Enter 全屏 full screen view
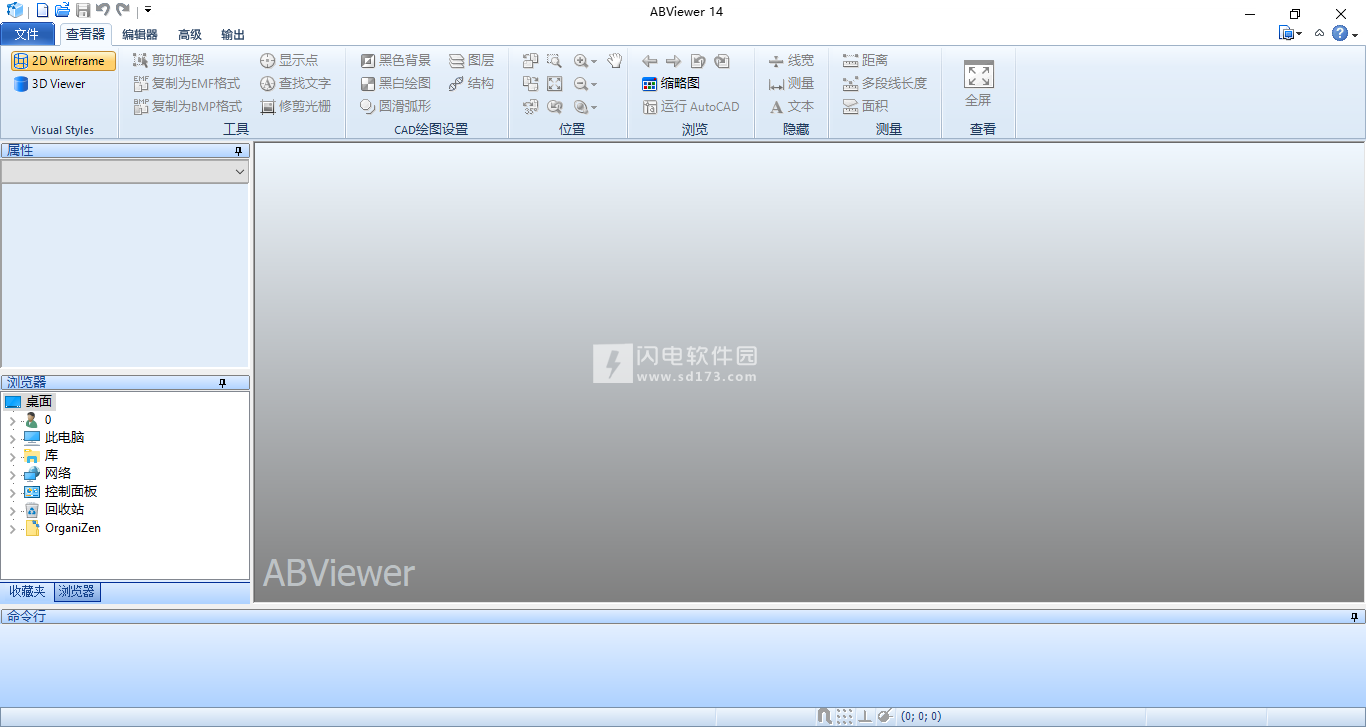The image size is (1366, 727). point(978,84)
